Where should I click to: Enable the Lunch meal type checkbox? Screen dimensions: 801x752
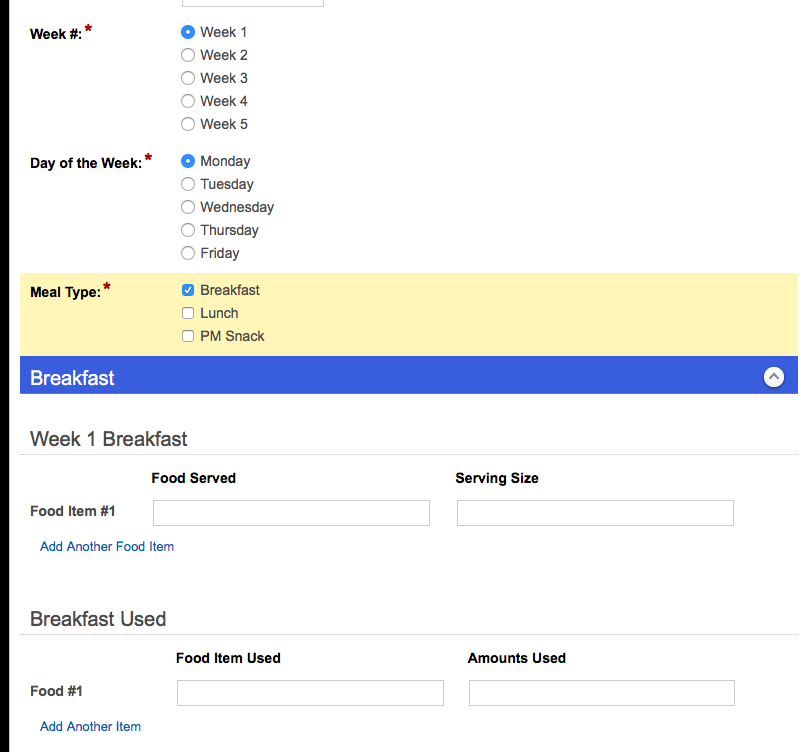[188, 313]
